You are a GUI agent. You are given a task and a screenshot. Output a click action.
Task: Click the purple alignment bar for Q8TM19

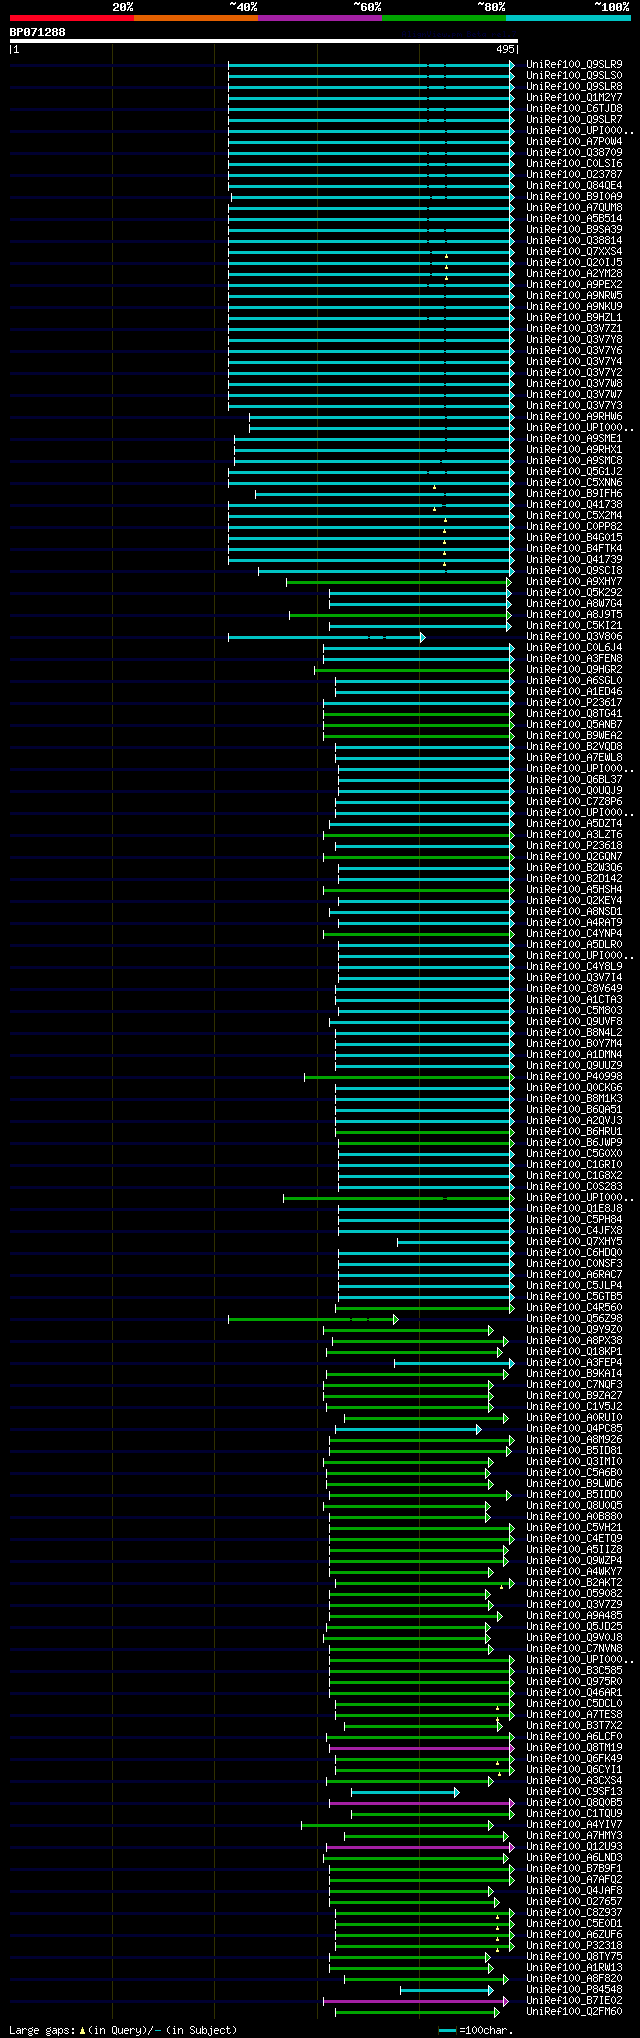[422, 1748]
